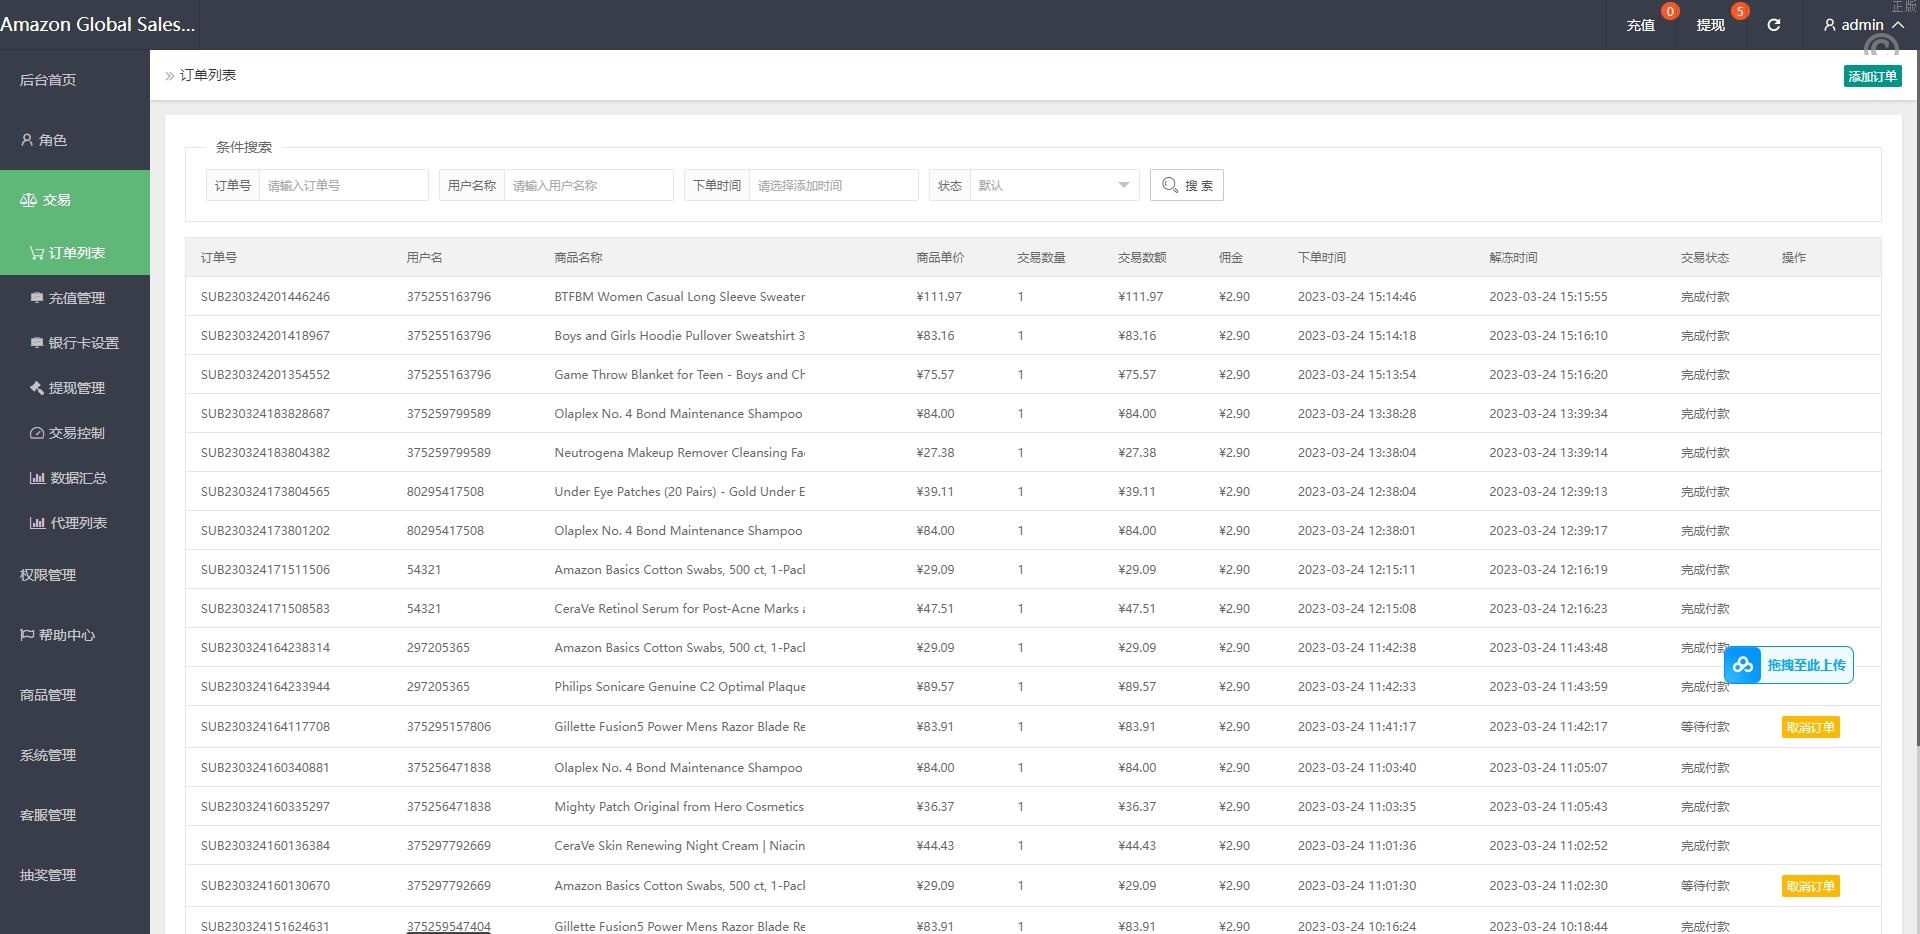
Task: Open 数据汇总 chart item in sidebar
Action: coord(77,478)
